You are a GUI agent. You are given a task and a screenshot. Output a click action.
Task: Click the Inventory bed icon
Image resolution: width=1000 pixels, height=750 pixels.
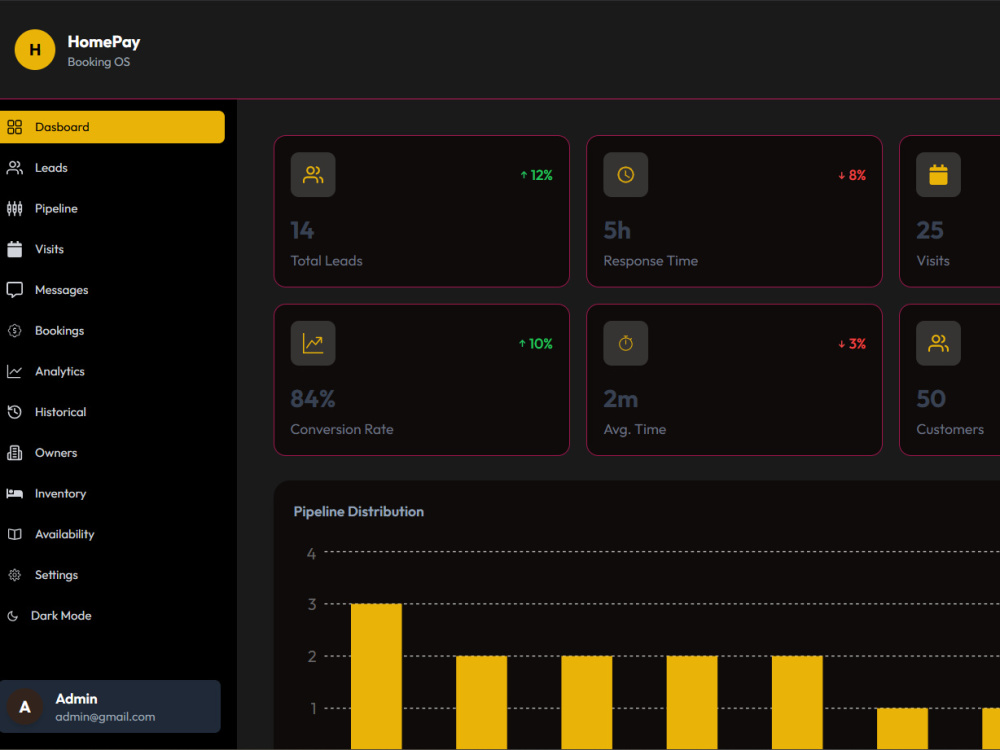[x=15, y=494]
